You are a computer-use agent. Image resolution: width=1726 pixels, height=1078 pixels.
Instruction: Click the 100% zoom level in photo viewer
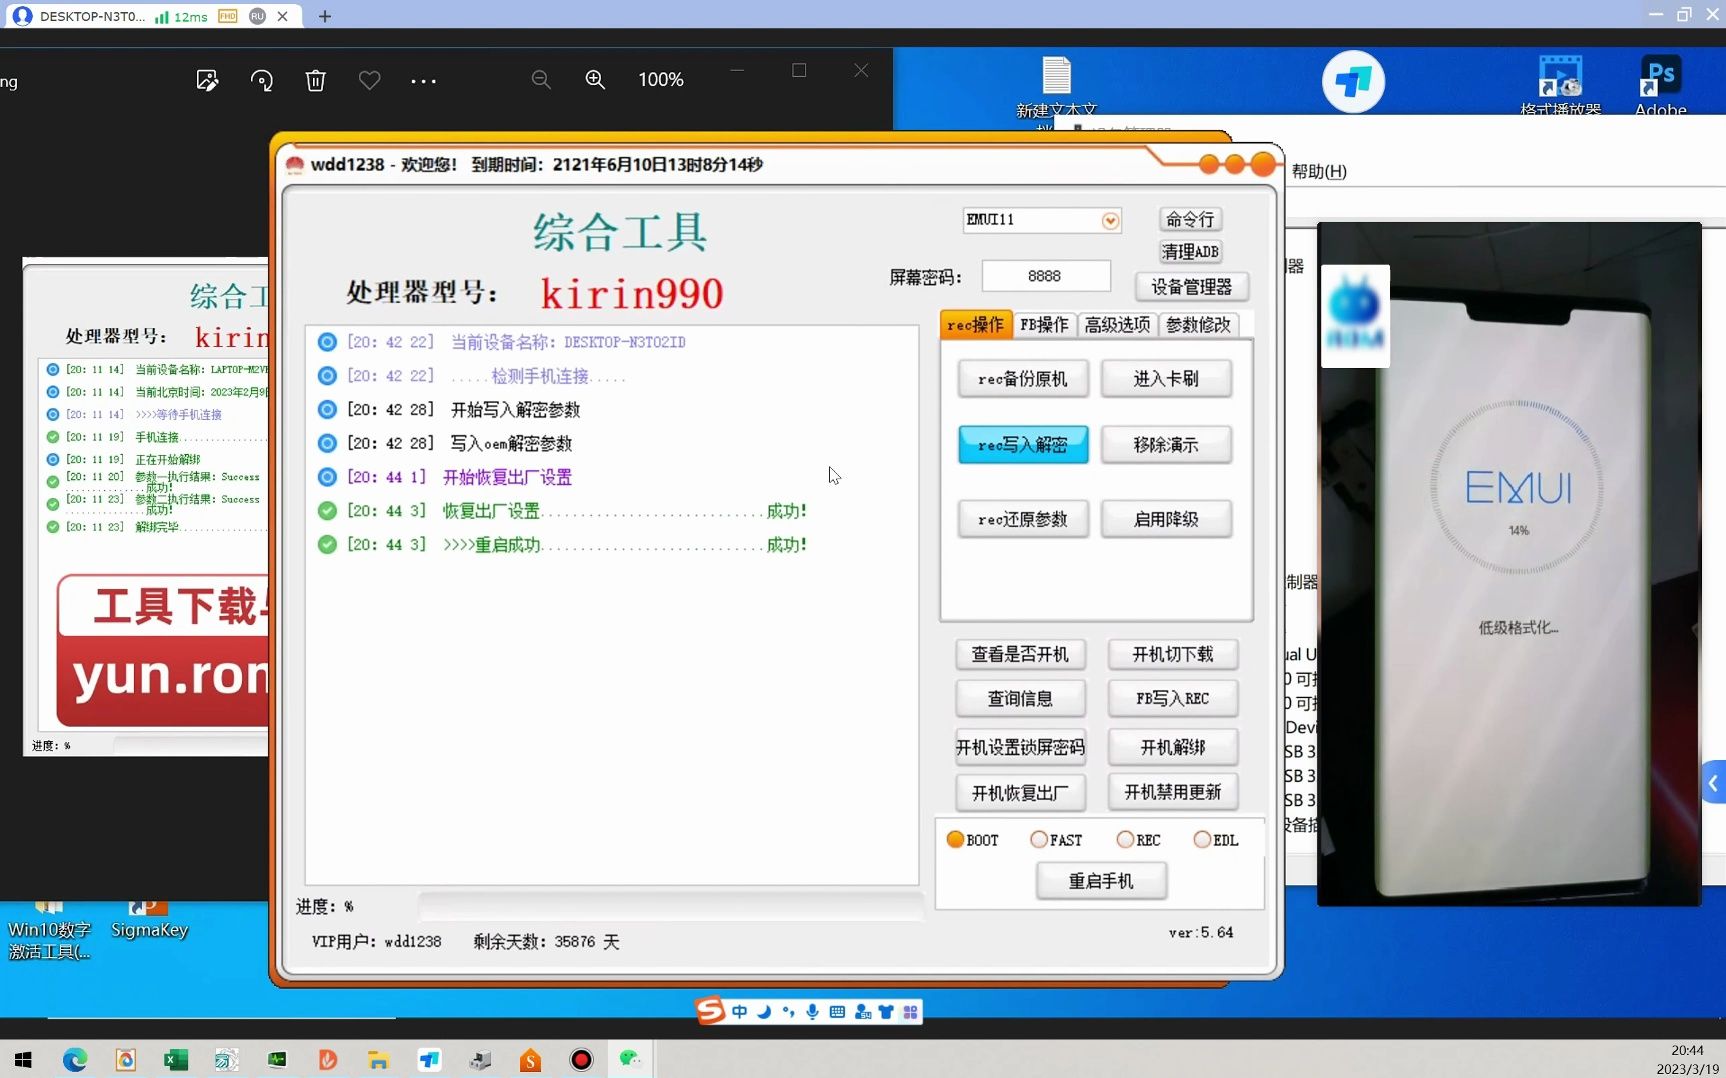[661, 79]
